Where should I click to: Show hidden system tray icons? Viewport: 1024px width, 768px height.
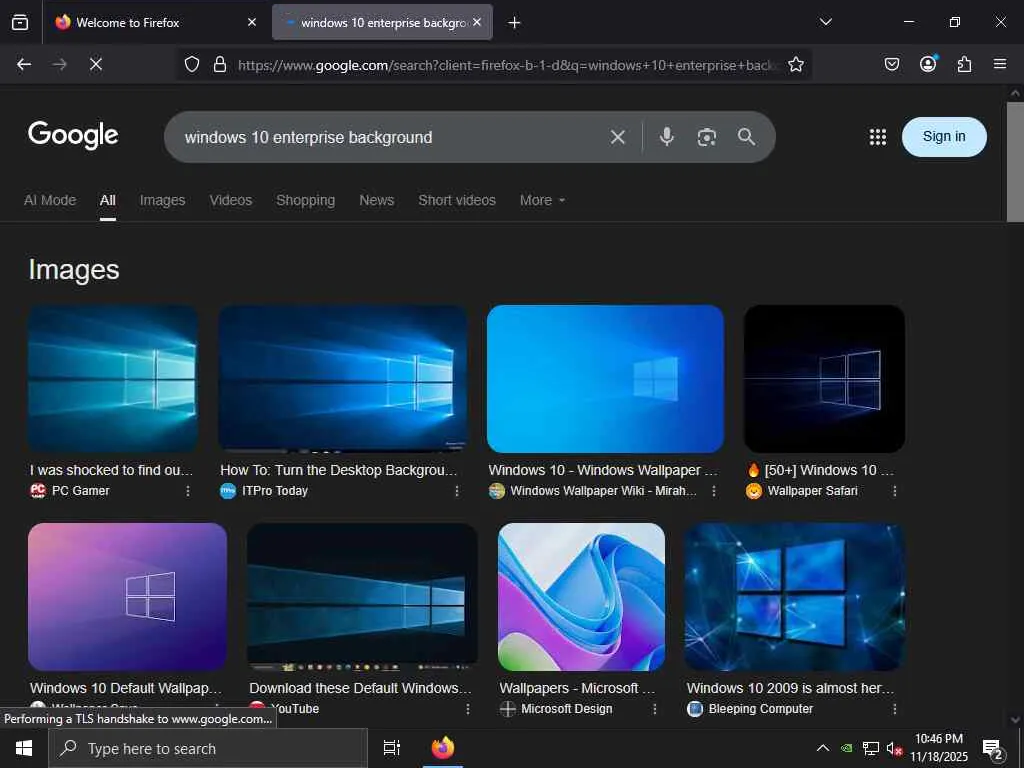click(823, 748)
